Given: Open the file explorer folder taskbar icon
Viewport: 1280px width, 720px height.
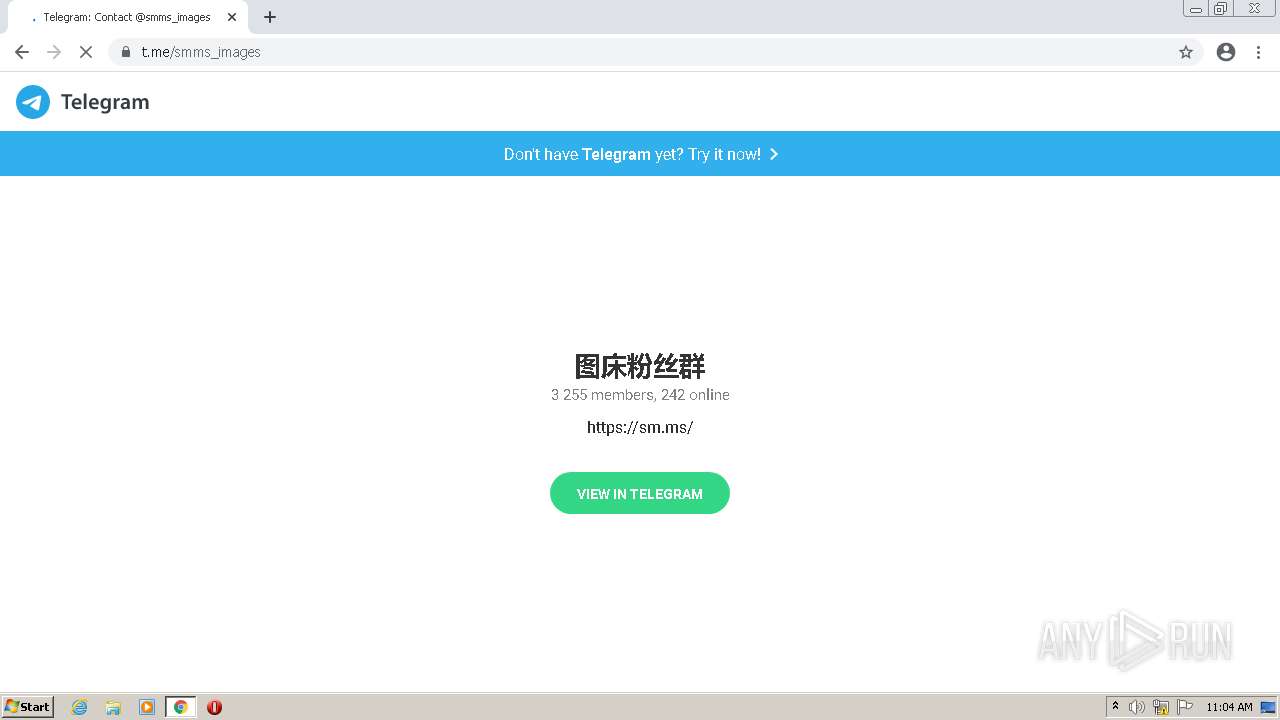Looking at the screenshot, I should click(x=113, y=707).
